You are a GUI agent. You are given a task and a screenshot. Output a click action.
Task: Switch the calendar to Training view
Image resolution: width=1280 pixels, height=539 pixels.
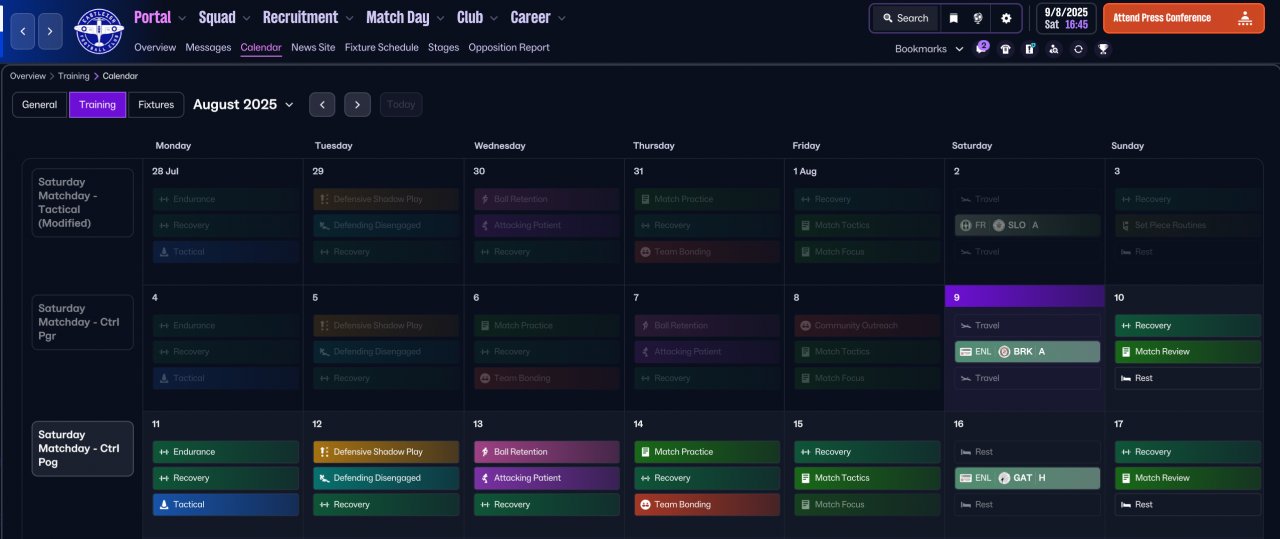98,104
